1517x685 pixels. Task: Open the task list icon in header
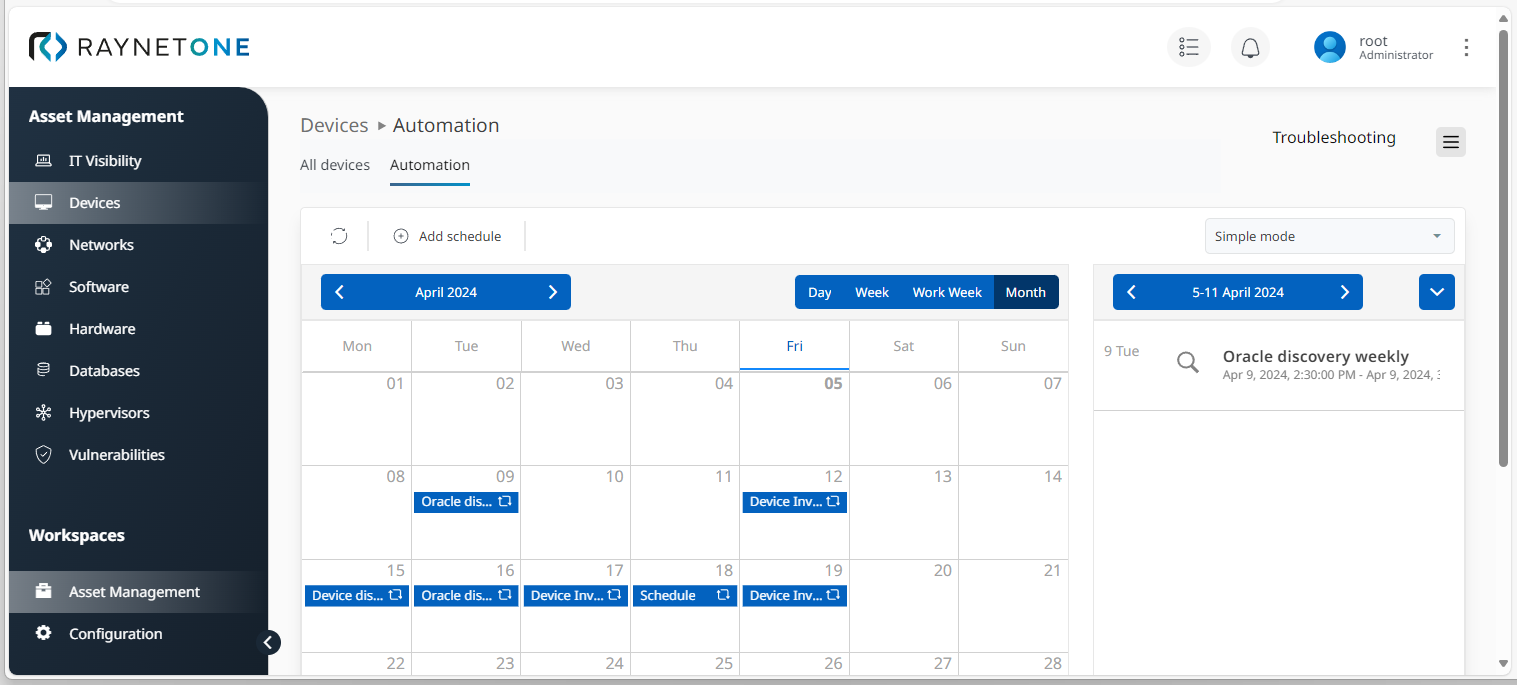tap(1188, 47)
